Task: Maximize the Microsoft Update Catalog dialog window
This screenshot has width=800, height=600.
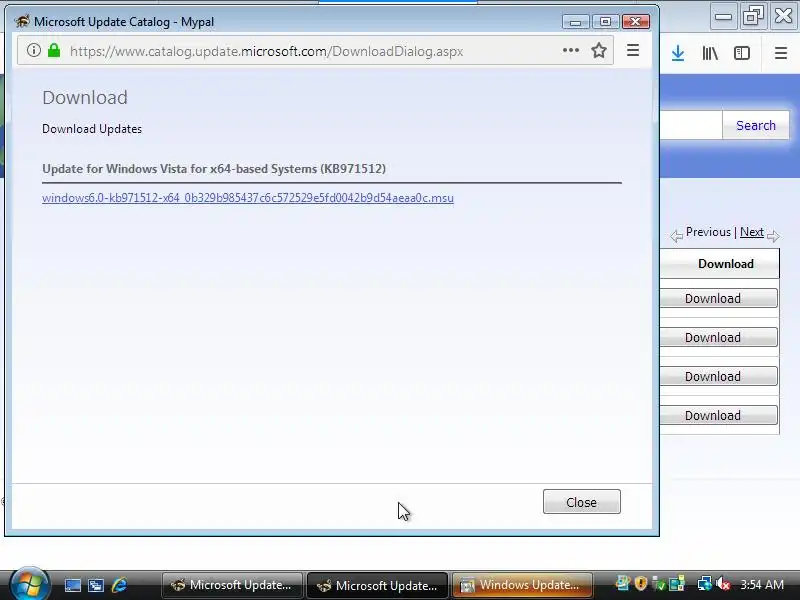Action: pyautogui.click(x=605, y=21)
